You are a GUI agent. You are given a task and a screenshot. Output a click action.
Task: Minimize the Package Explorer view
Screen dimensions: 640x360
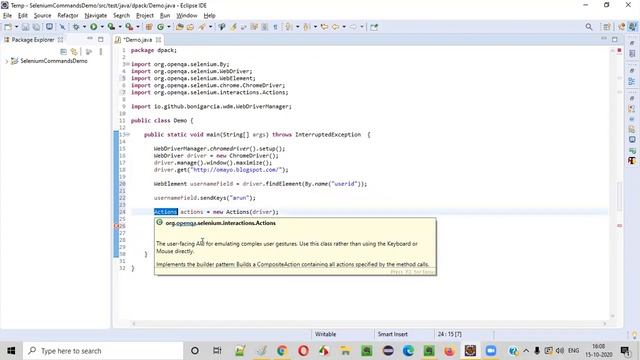tap(90, 39)
